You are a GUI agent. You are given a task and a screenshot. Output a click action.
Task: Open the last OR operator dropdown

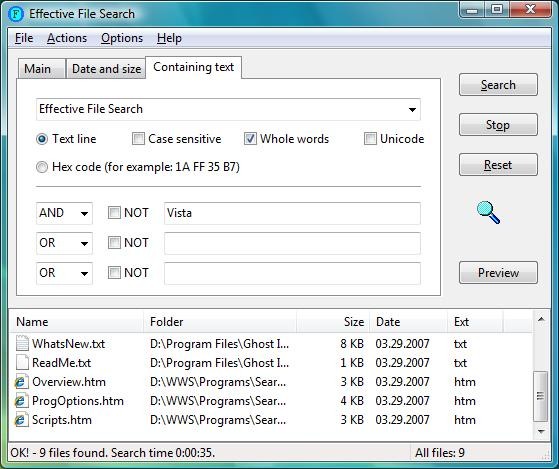(84, 273)
